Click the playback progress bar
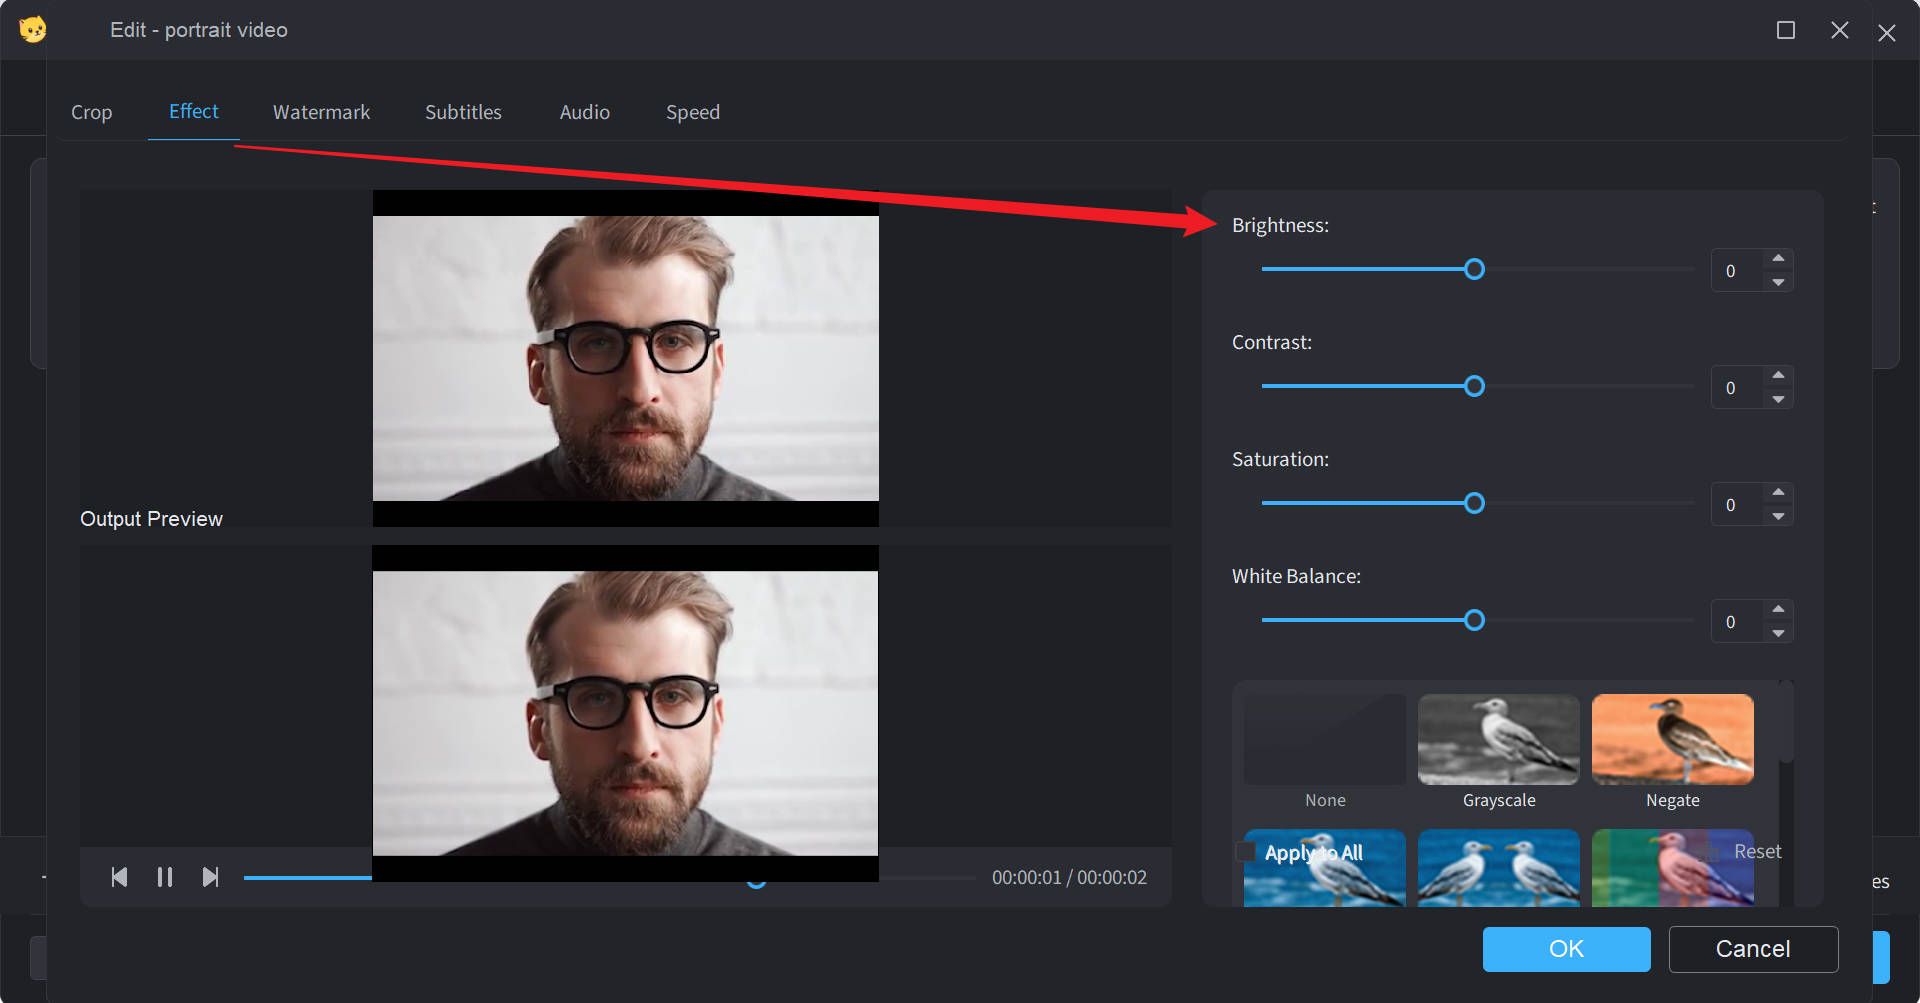Image resolution: width=1920 pixels, height=1003 pixels. click(x=609, y=878)
